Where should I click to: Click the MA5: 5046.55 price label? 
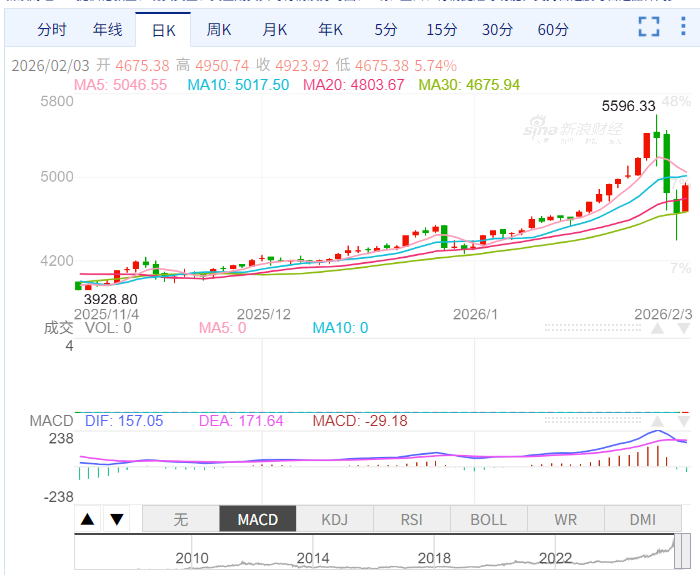point(121,85)
